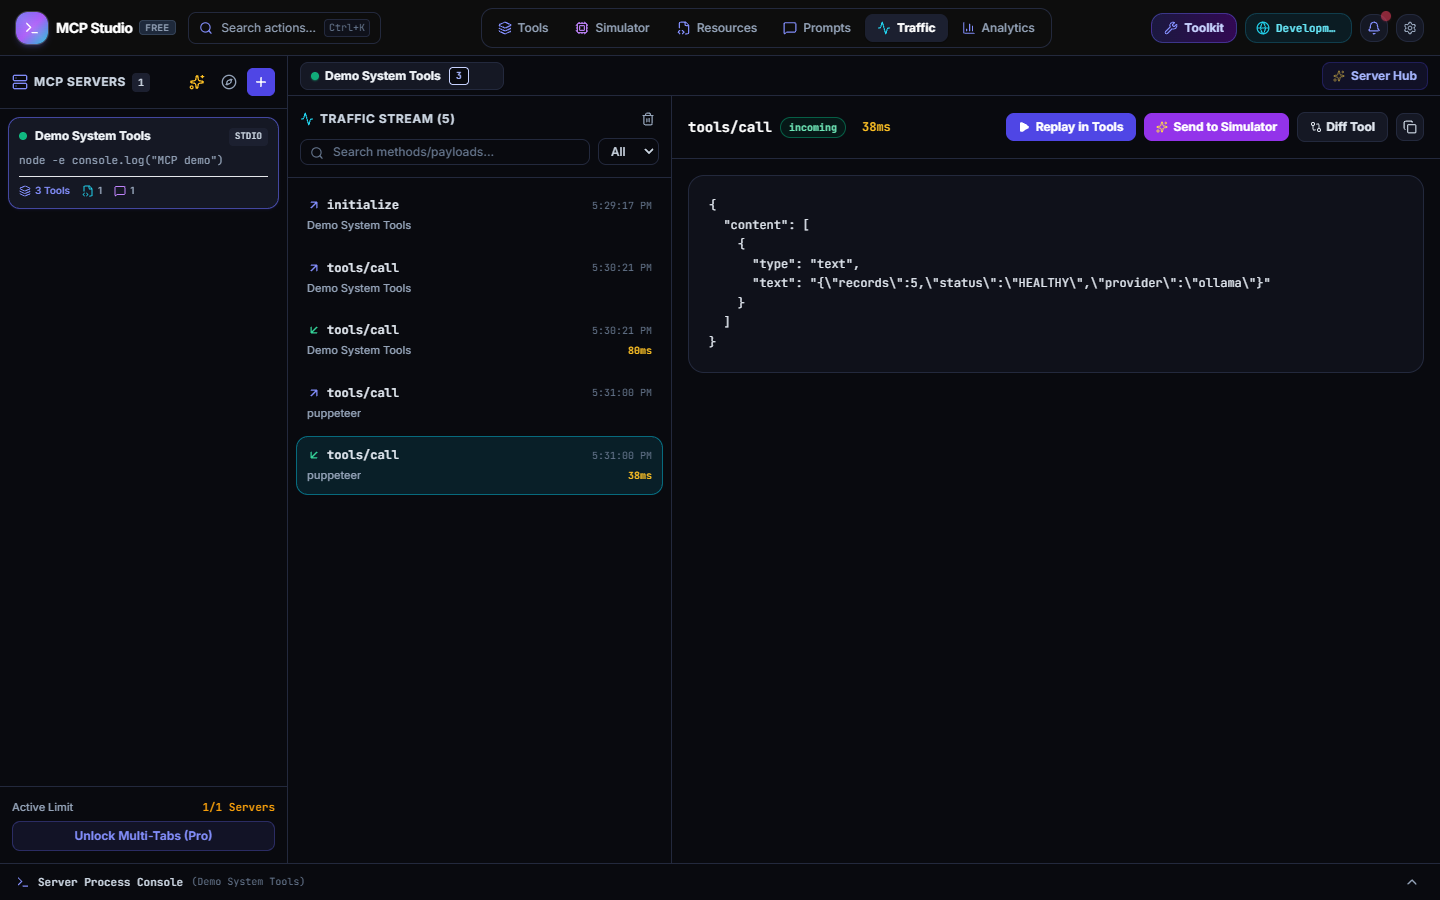Click the Server Process Console terminal icon
1440x900 pixels.
(x=23, y=882)
